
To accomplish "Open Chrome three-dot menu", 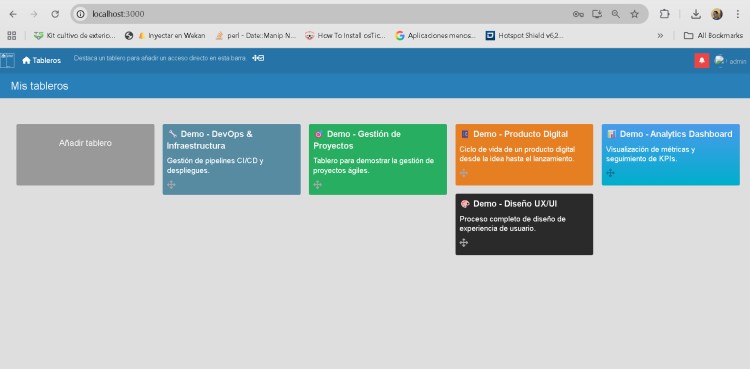I will point(738,14).
